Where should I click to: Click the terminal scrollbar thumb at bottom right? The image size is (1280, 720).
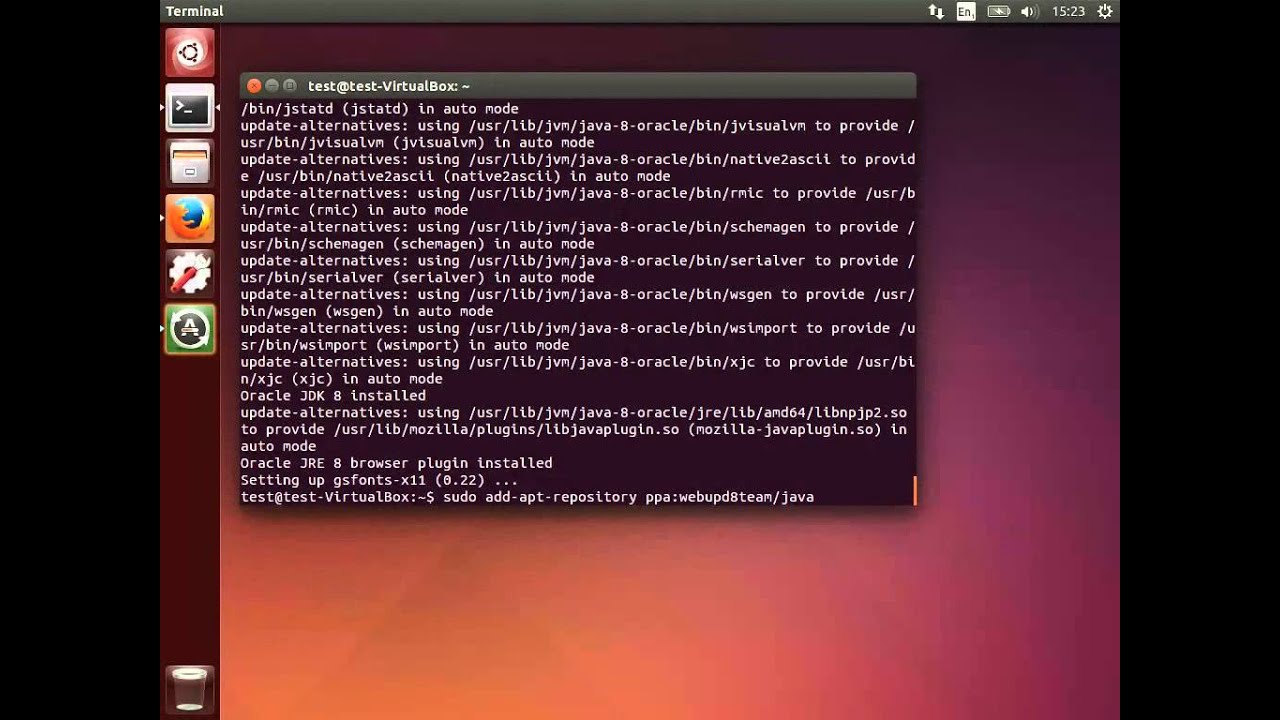pos(914,490)
